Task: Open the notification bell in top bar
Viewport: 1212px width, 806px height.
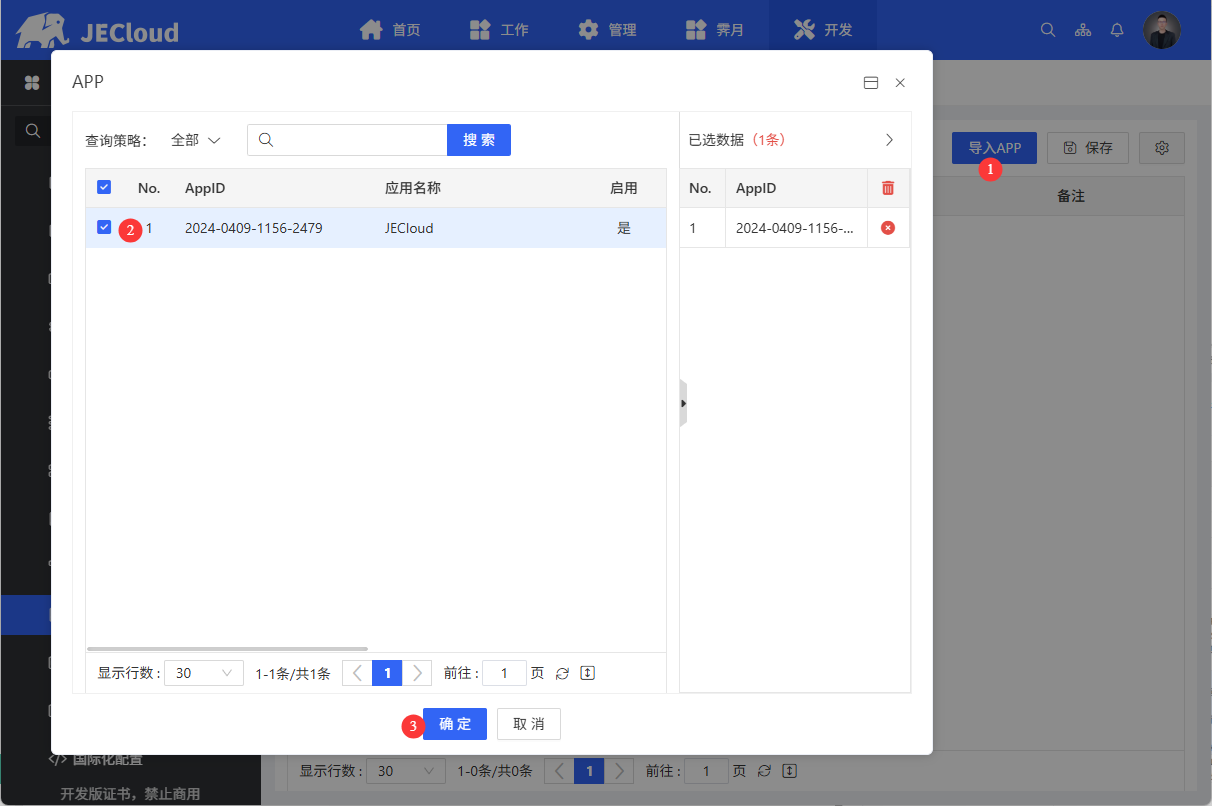Action: click(1117, 30)
